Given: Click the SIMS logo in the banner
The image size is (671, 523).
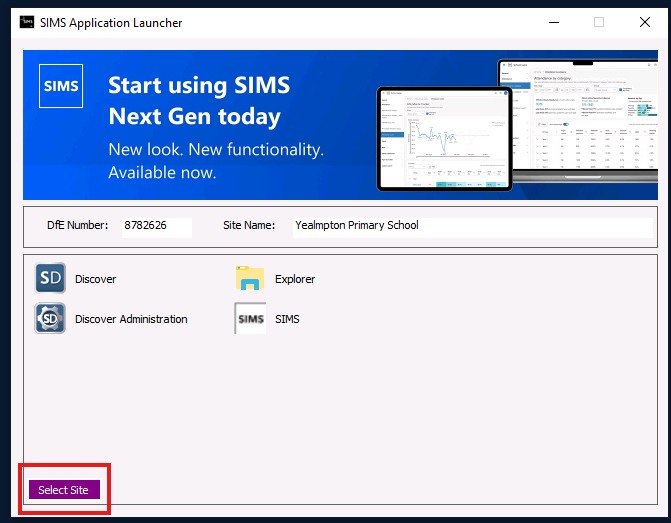Looking at the screenshot, I should (x=61, y=86).
